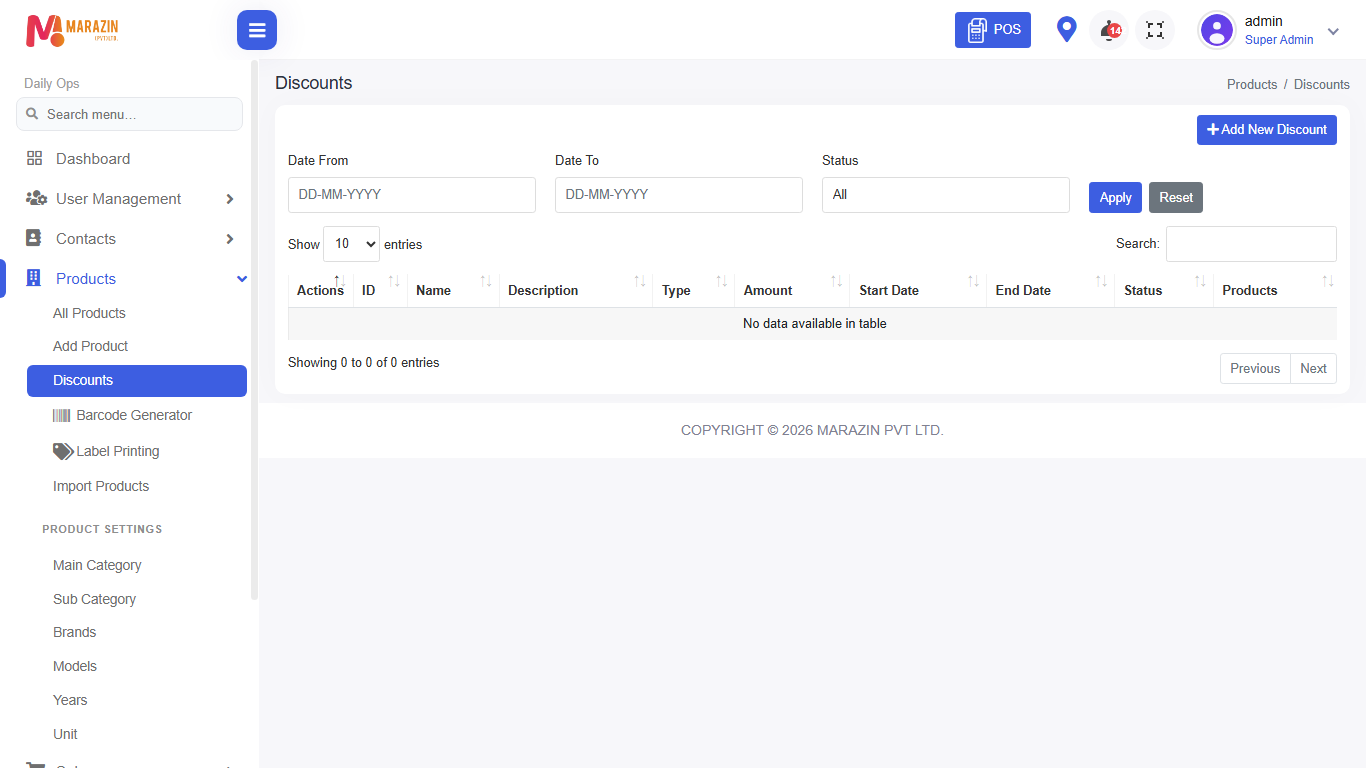Open Main Category settings

pyautogui.click(x=97, y=565)
